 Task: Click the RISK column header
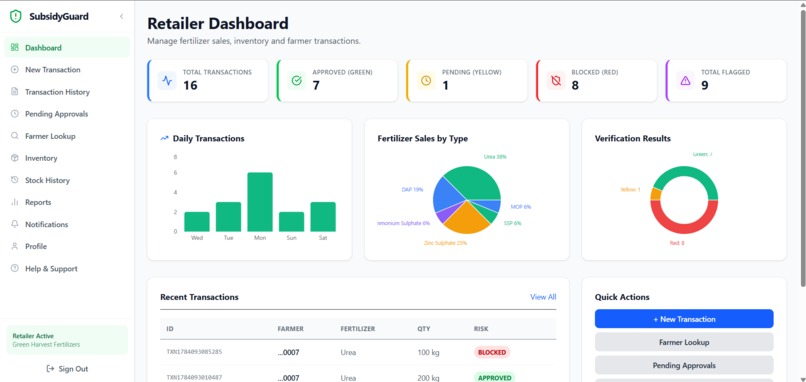[x=481, y=329]
